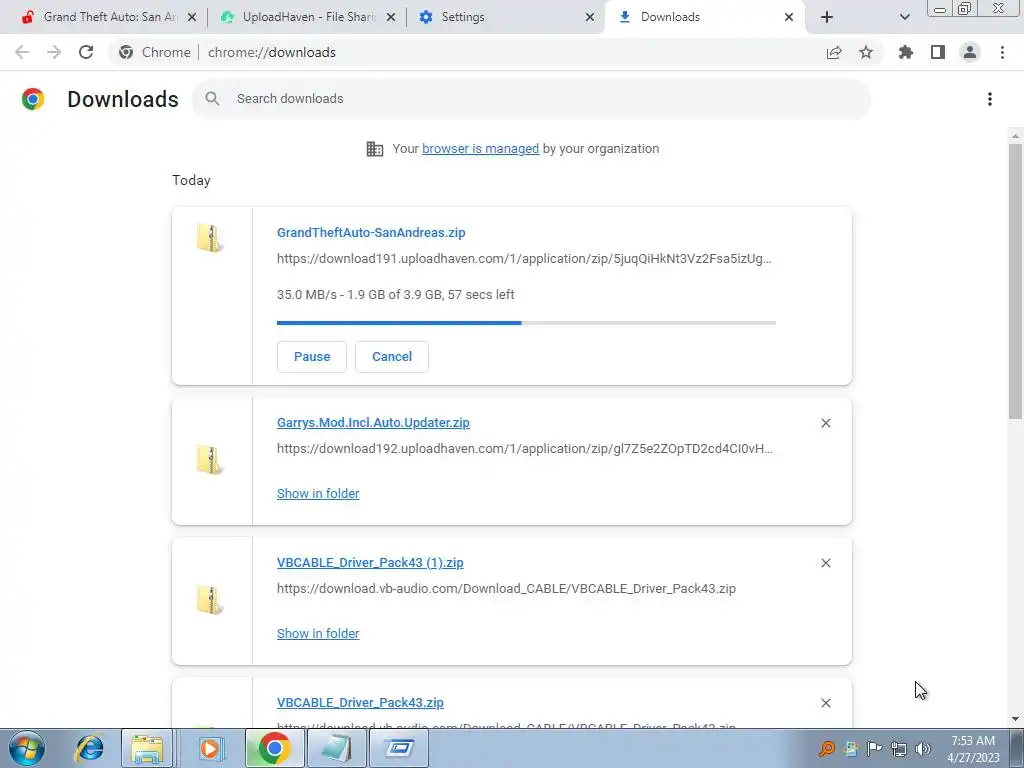This screenshot has width=1024, height=768.
Task: Click the magnifier icon in search downloads
Action: tap(212, 99)
